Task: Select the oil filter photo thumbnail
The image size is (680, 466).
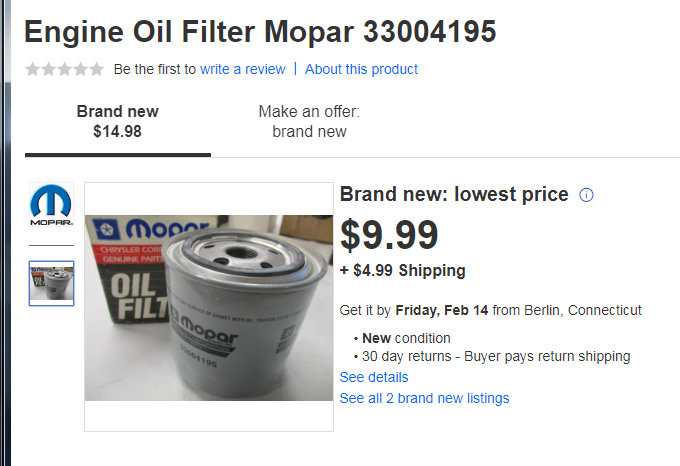Action: [51, 283]
